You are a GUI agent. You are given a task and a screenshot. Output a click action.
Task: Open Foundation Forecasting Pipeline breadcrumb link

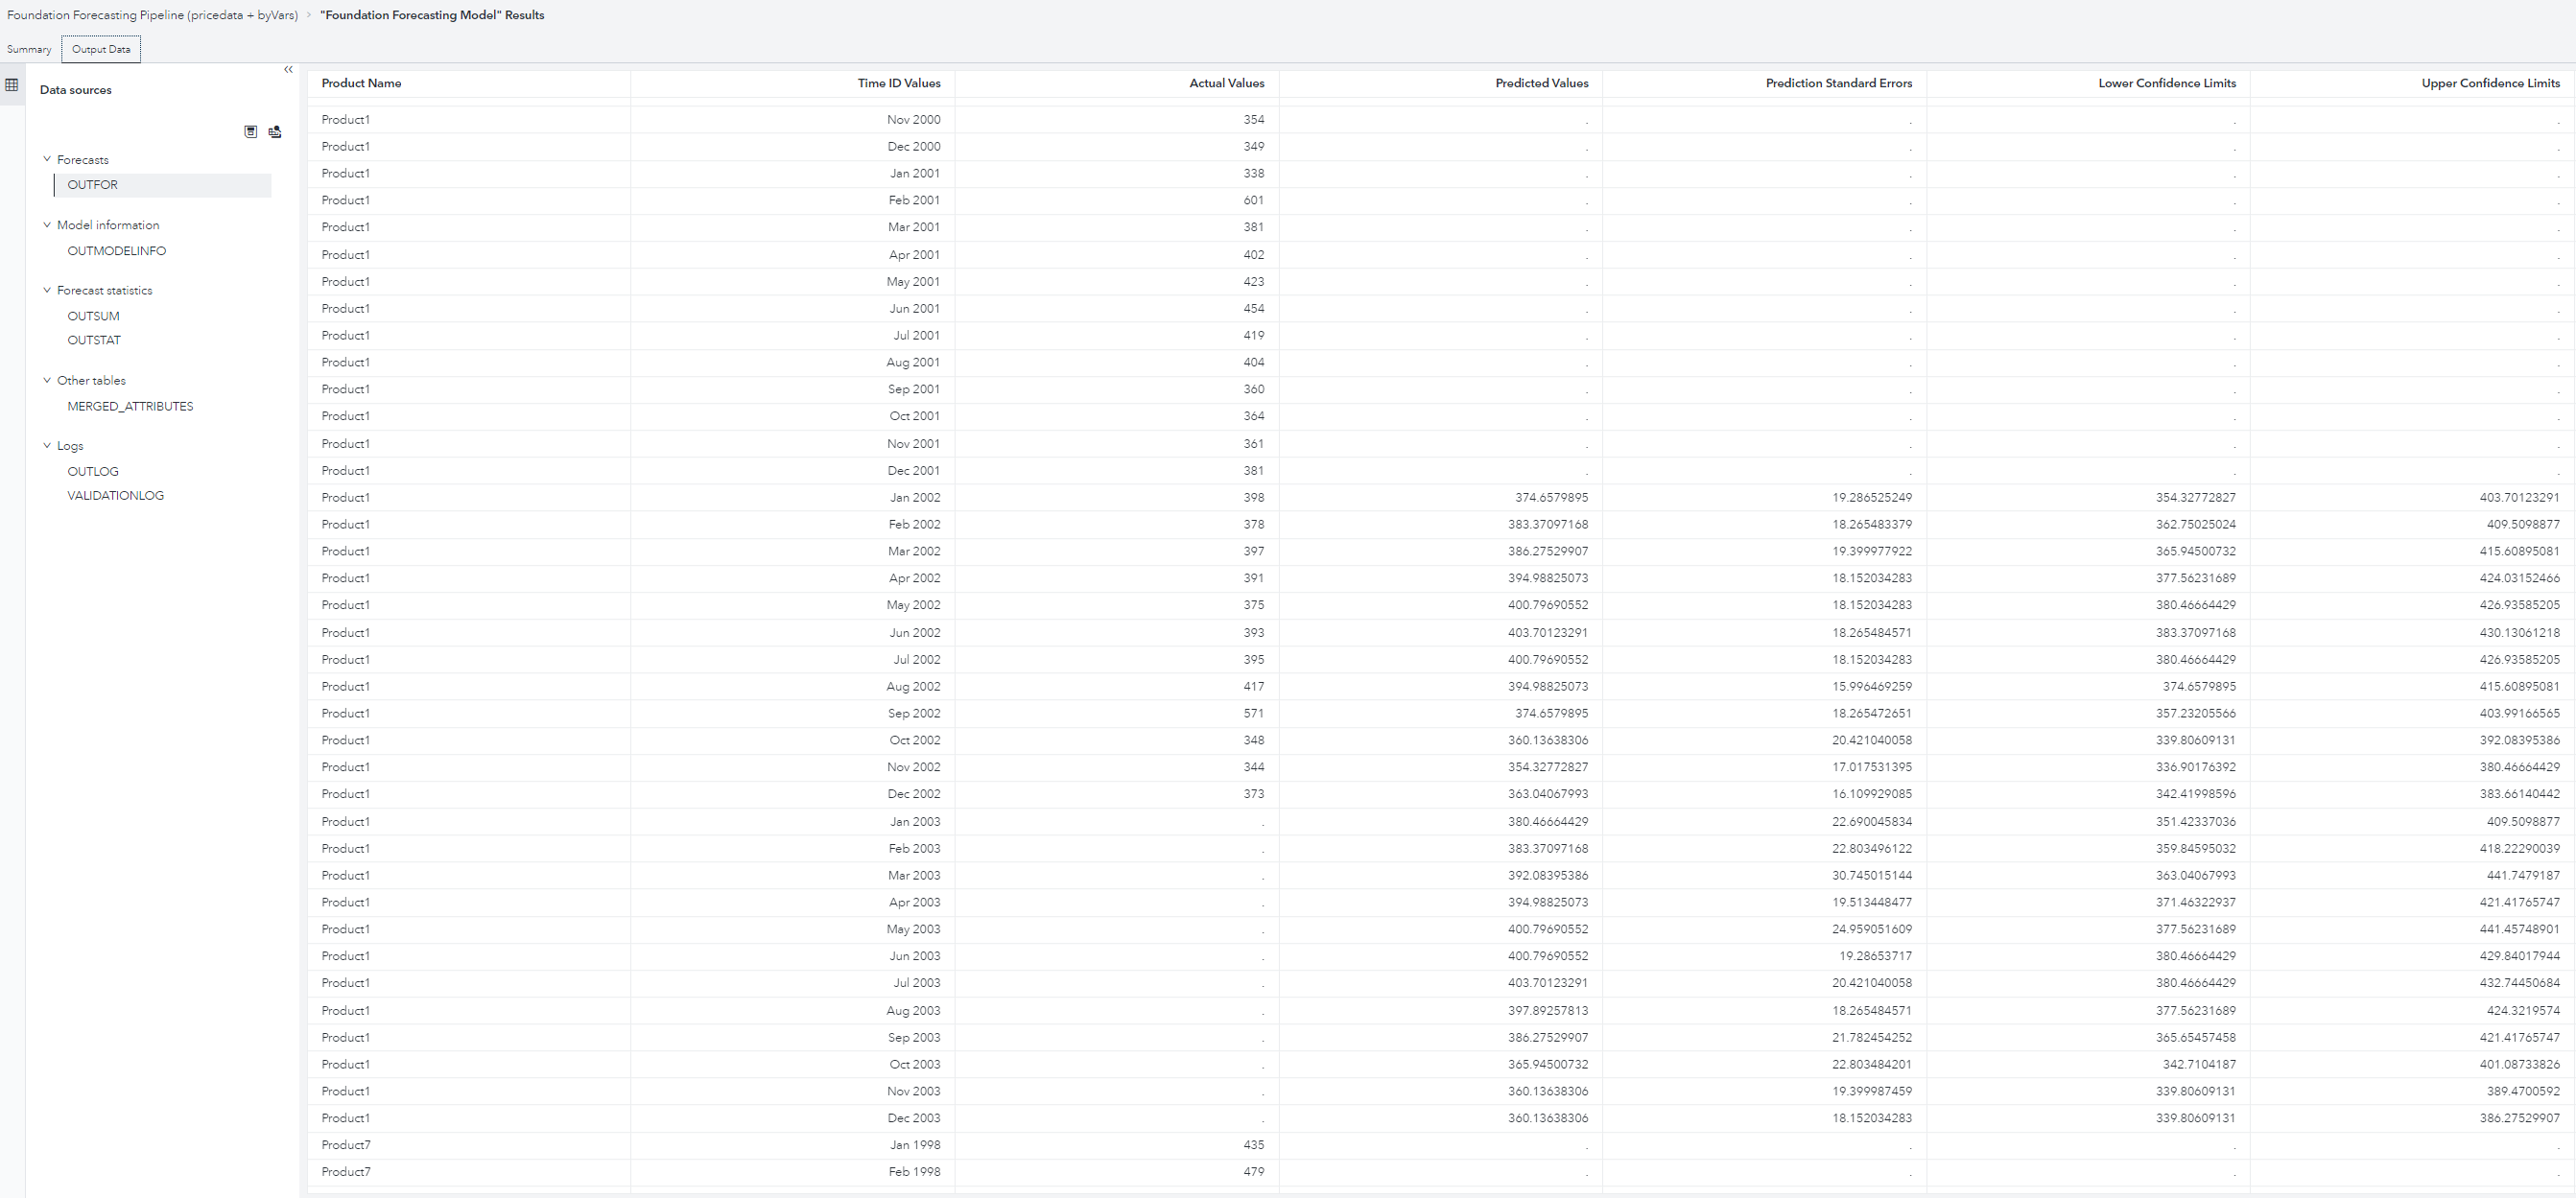(148, 15)
